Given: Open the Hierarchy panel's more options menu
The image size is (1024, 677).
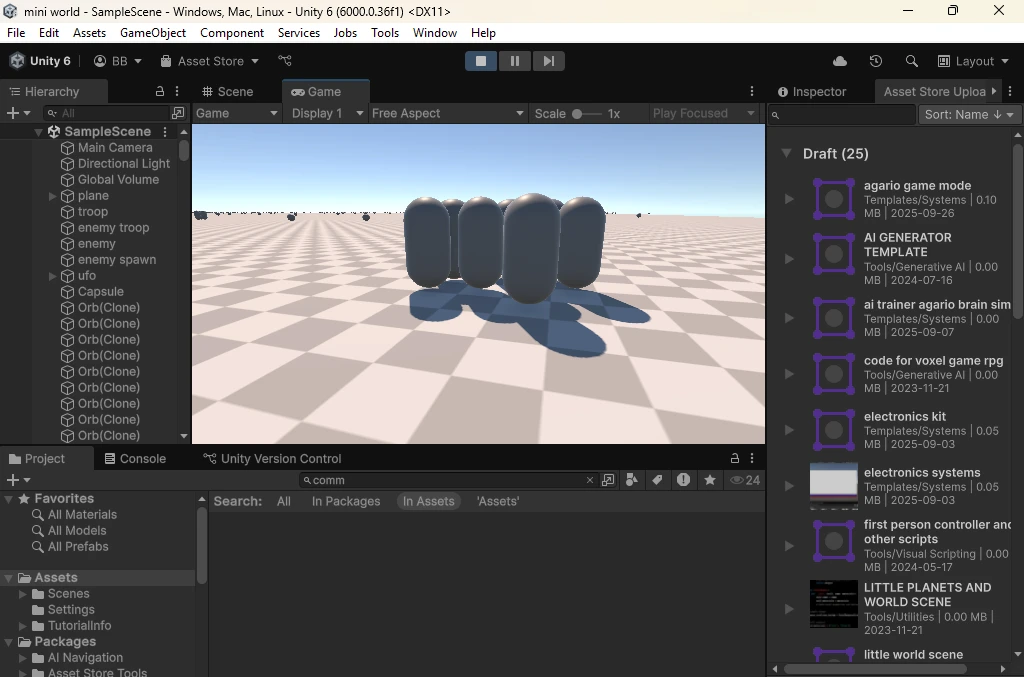Looking at the screenshot, I should (177, 91).
